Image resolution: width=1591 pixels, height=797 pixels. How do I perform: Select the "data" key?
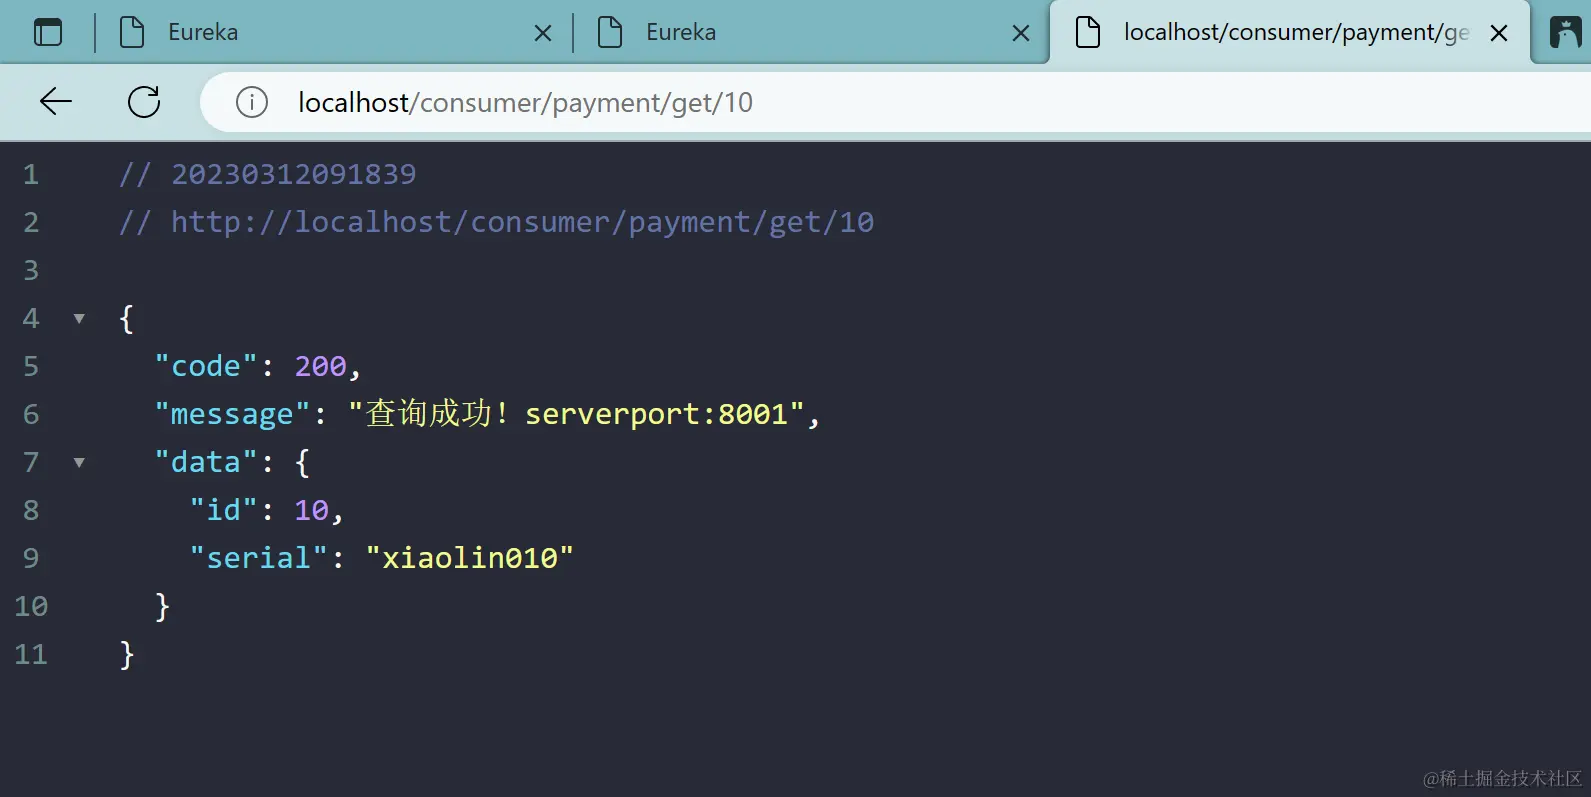(x=206, y=462)
